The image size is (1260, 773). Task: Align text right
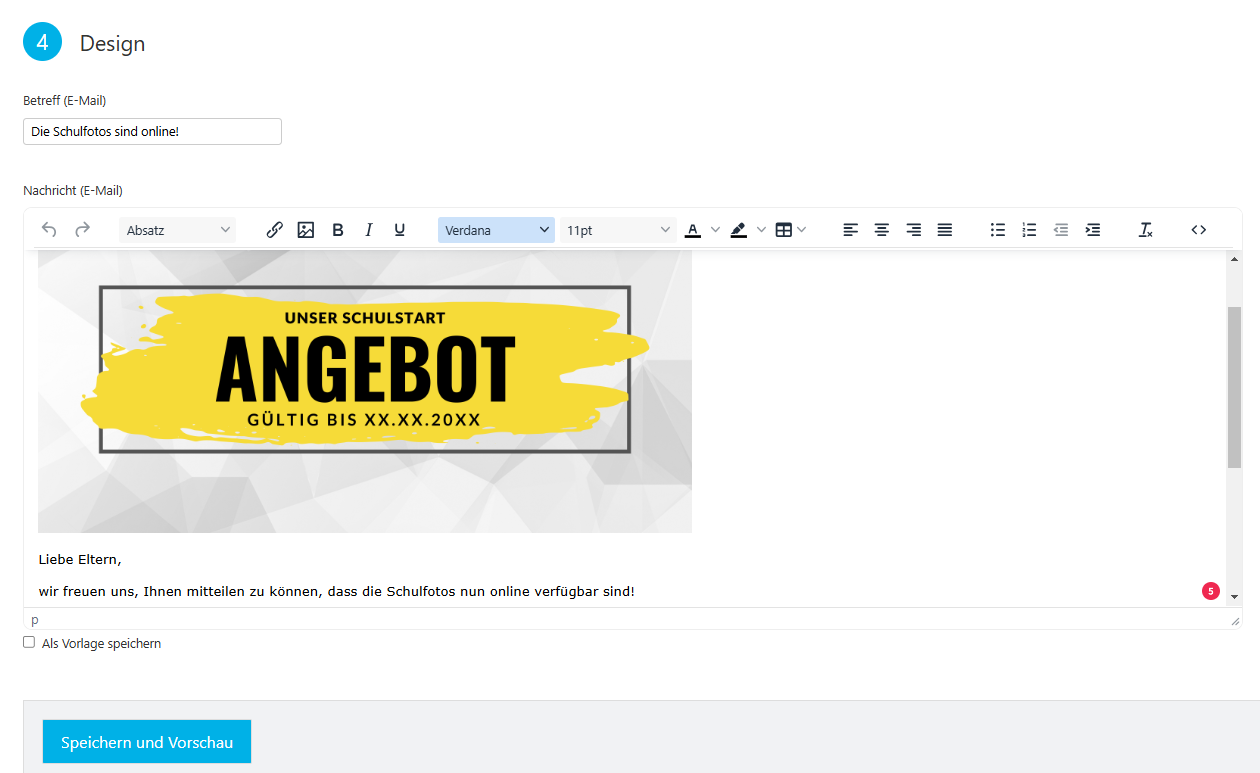pyautogui.click(x=913, y=230)
